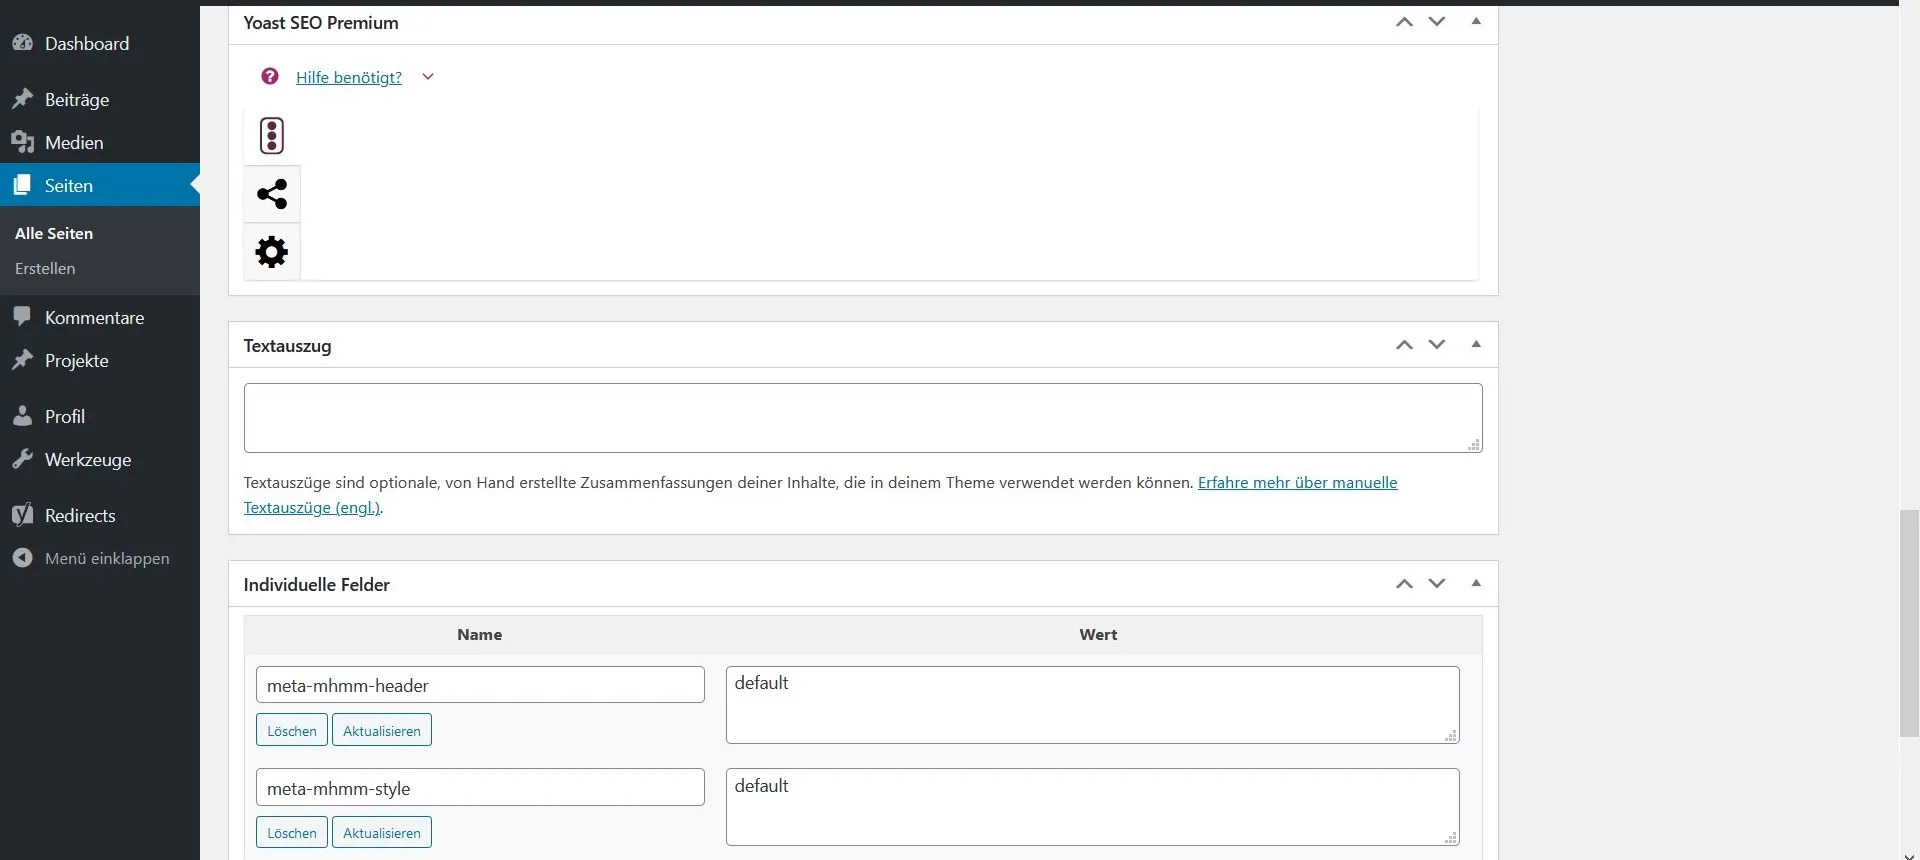
Task: Click the Textauszug resize grip
Action: coord(1474,445)
